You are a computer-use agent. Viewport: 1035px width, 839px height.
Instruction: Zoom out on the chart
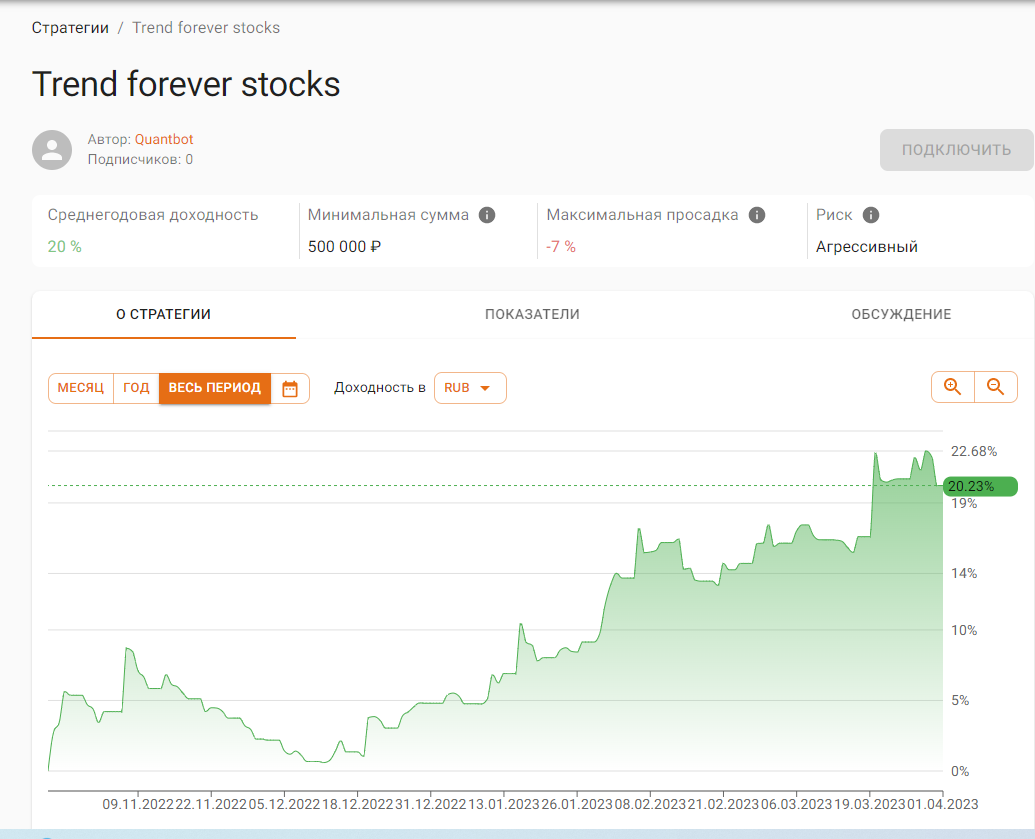point(995,387)
